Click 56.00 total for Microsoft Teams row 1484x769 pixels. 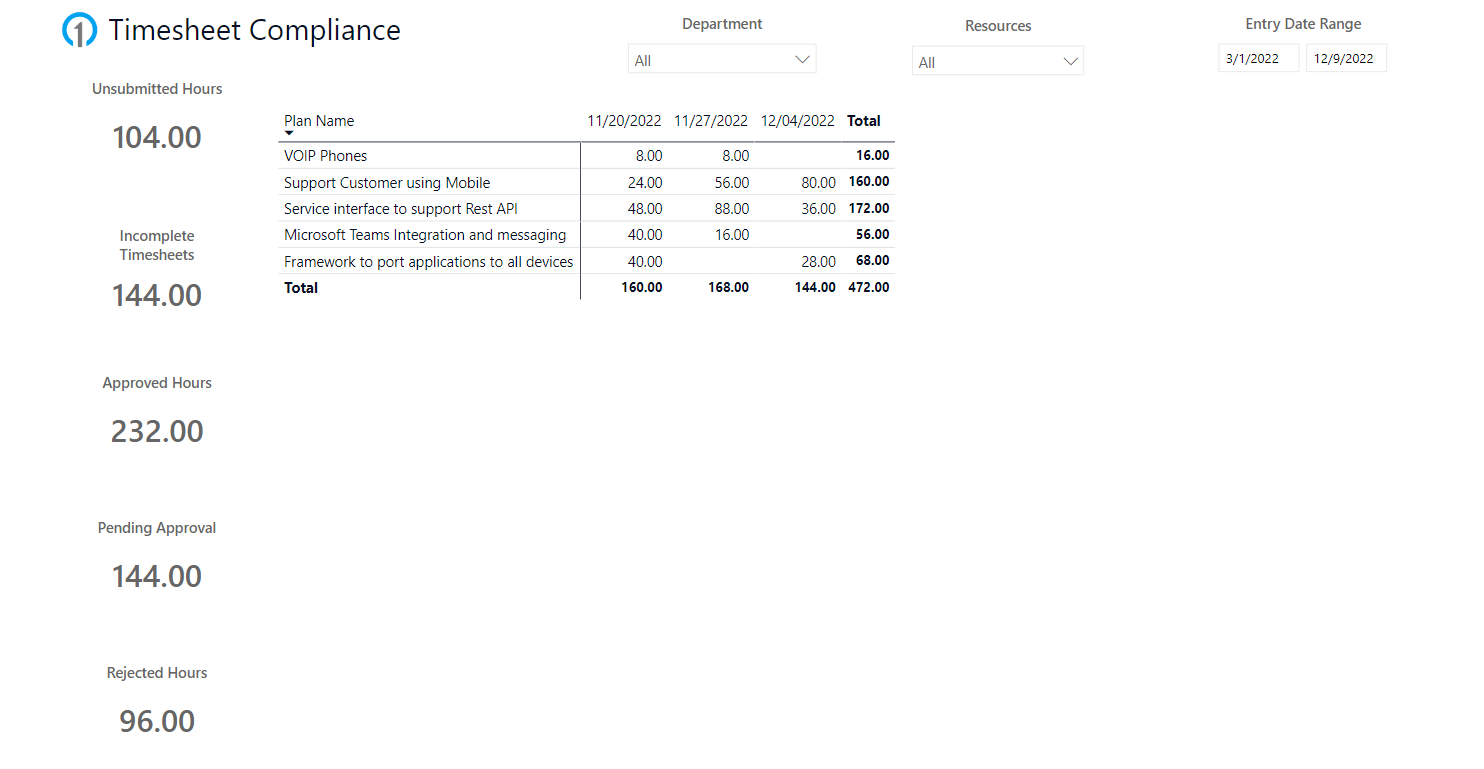tap(873, 235)
